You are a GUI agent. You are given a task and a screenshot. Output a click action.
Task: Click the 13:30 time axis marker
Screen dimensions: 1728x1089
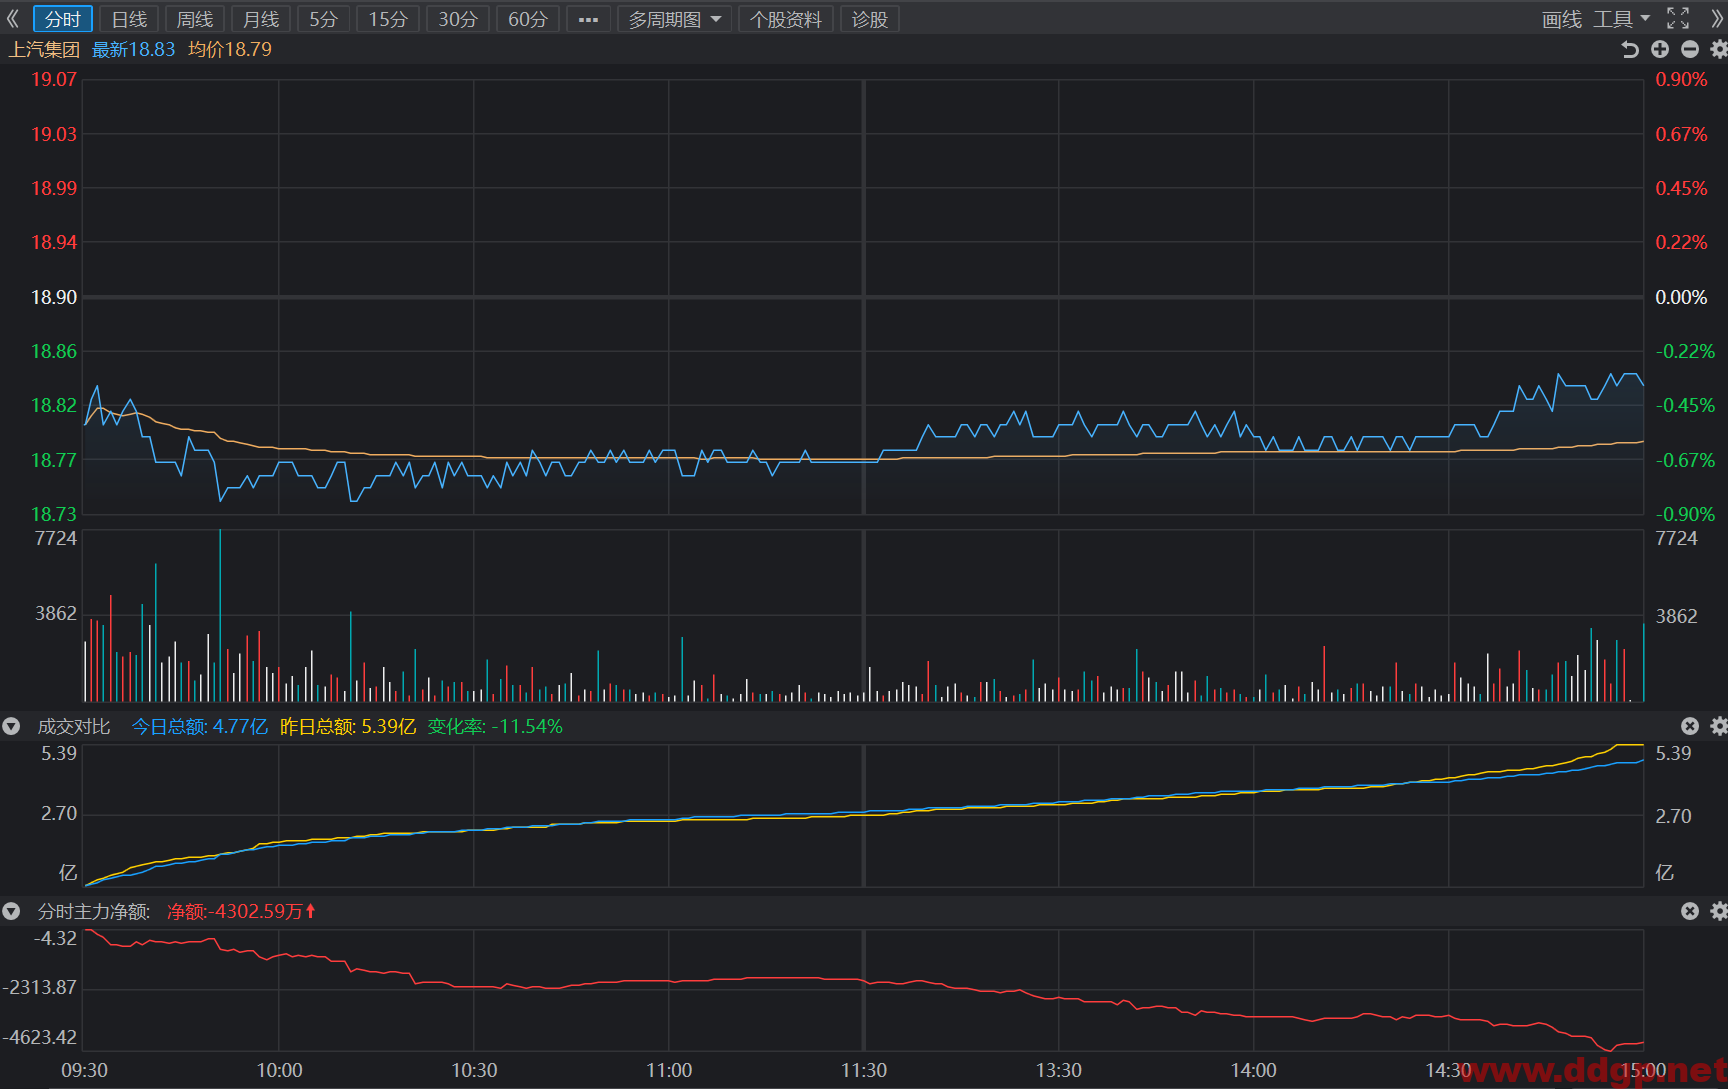pos(1059,1070)
